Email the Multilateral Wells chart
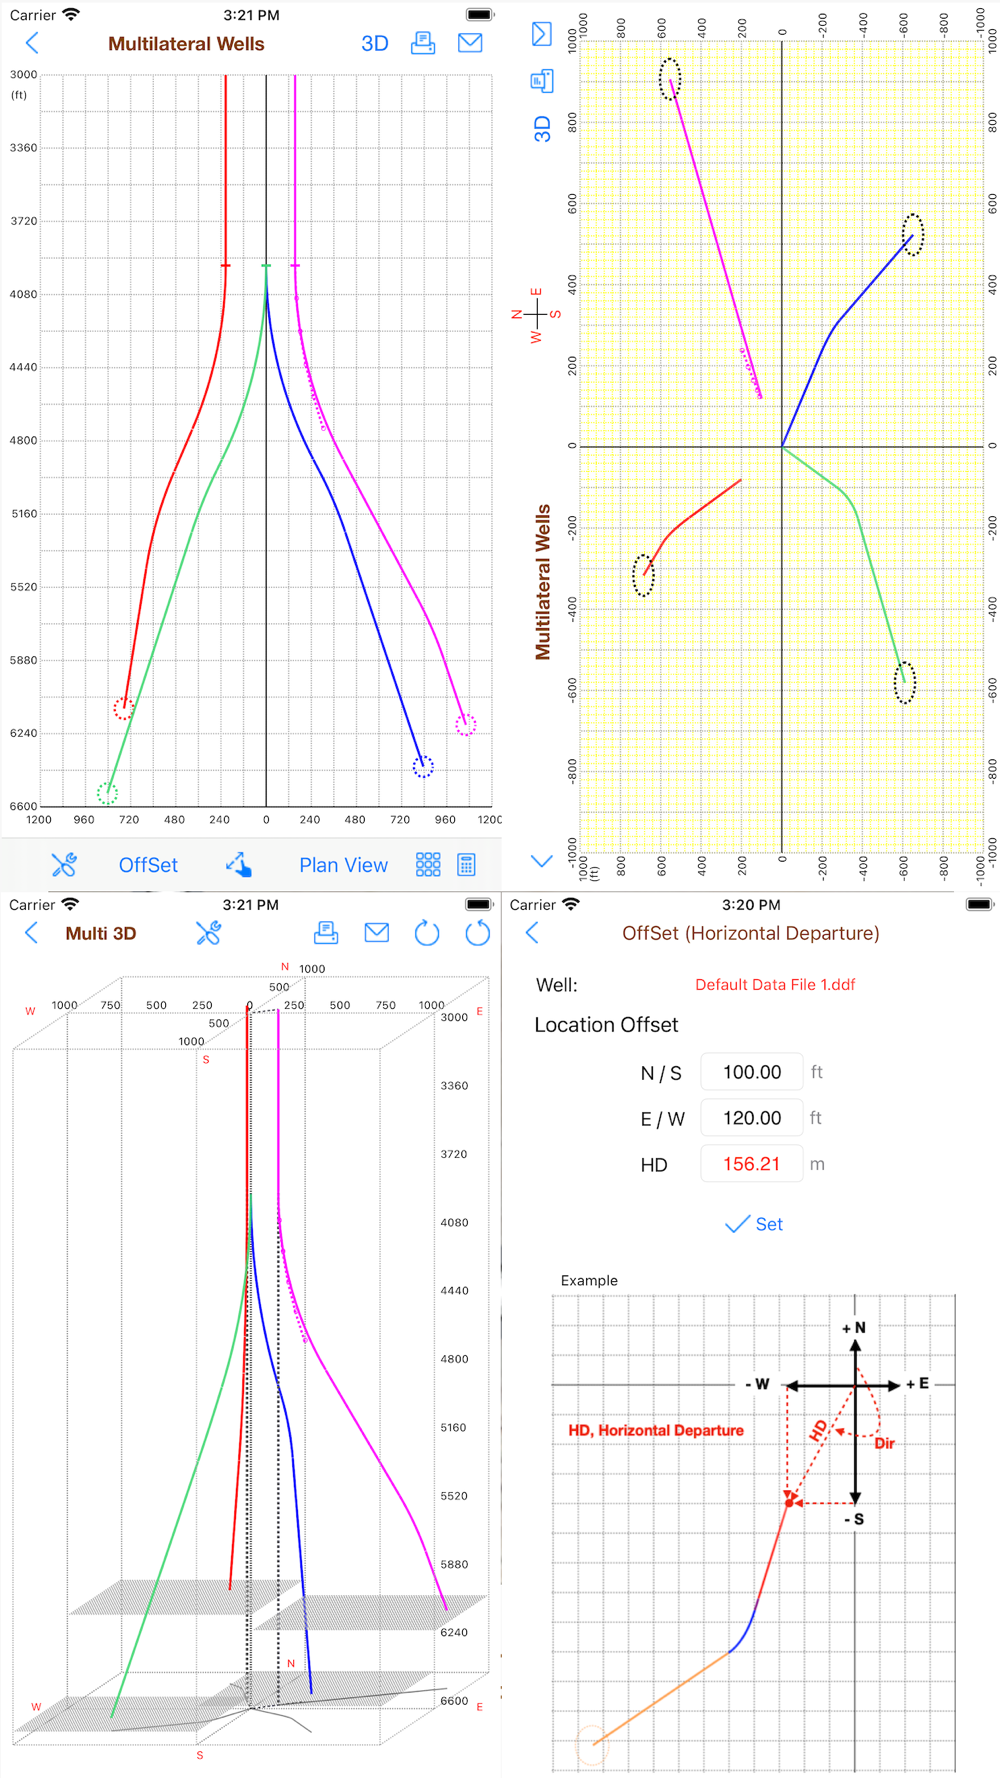 click(x=470, y=43)
